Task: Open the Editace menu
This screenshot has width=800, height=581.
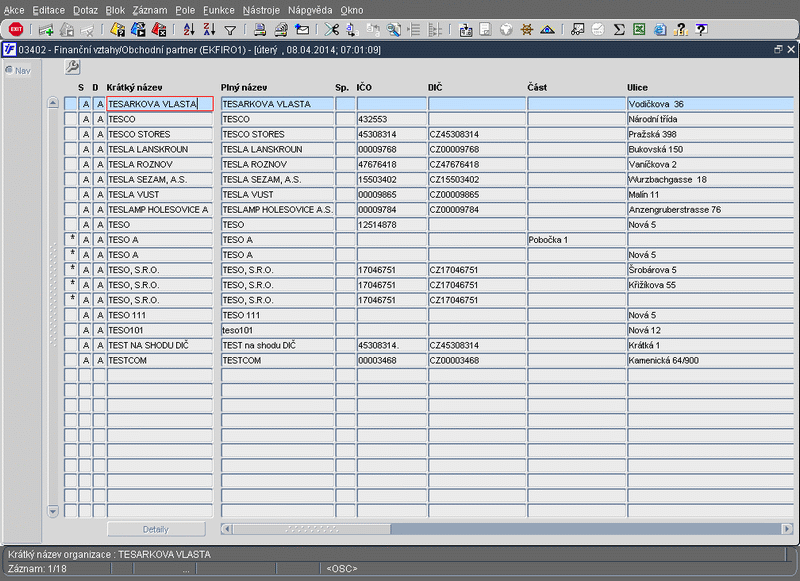Action: 48,10
